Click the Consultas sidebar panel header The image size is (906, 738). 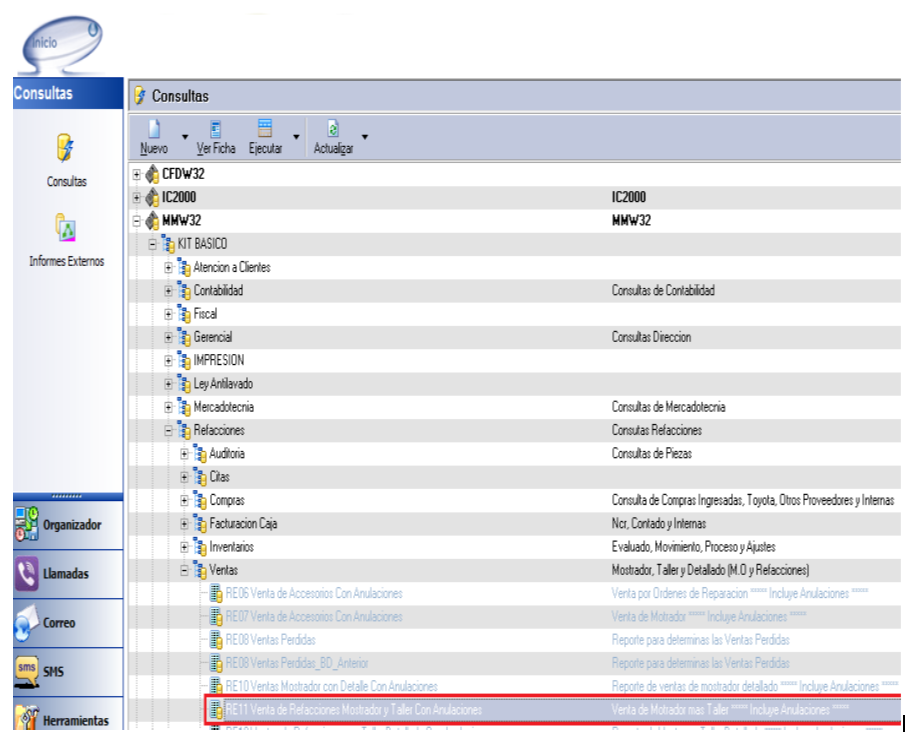68,93
